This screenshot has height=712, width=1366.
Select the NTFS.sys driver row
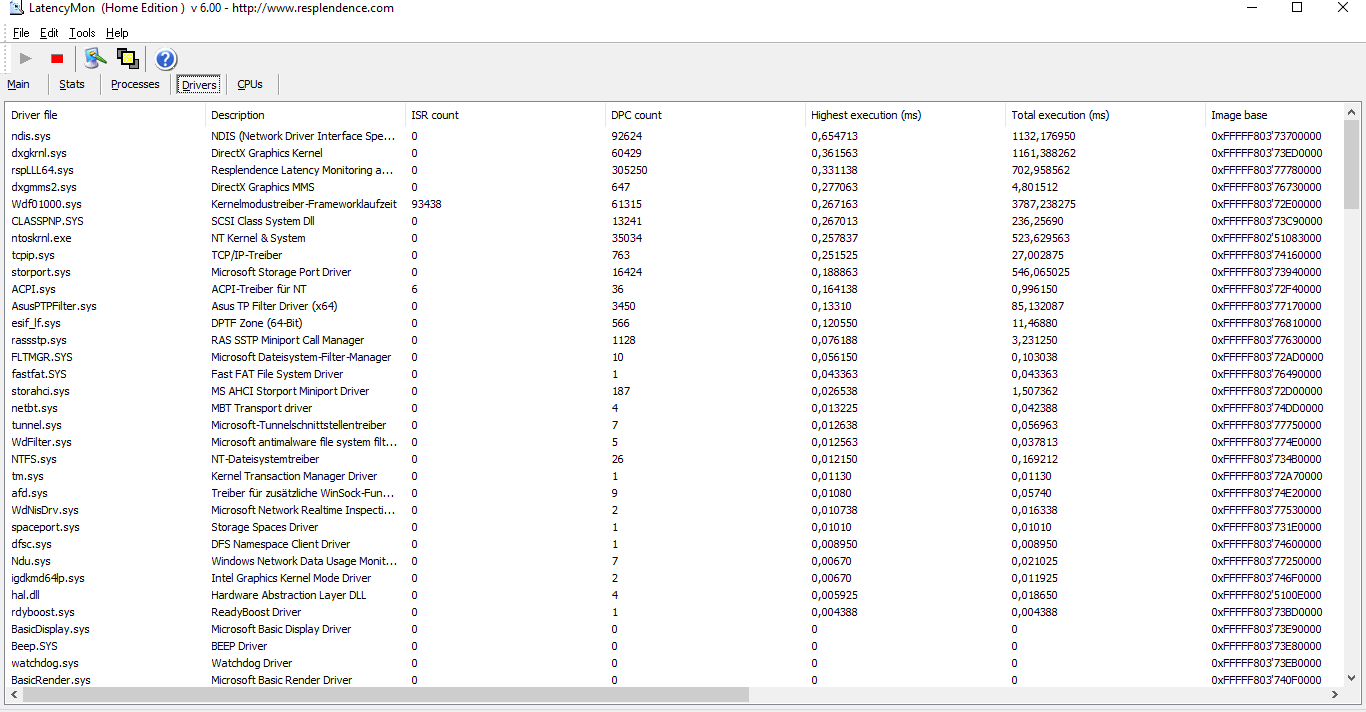pyautogui.click(x=674, y=459)
